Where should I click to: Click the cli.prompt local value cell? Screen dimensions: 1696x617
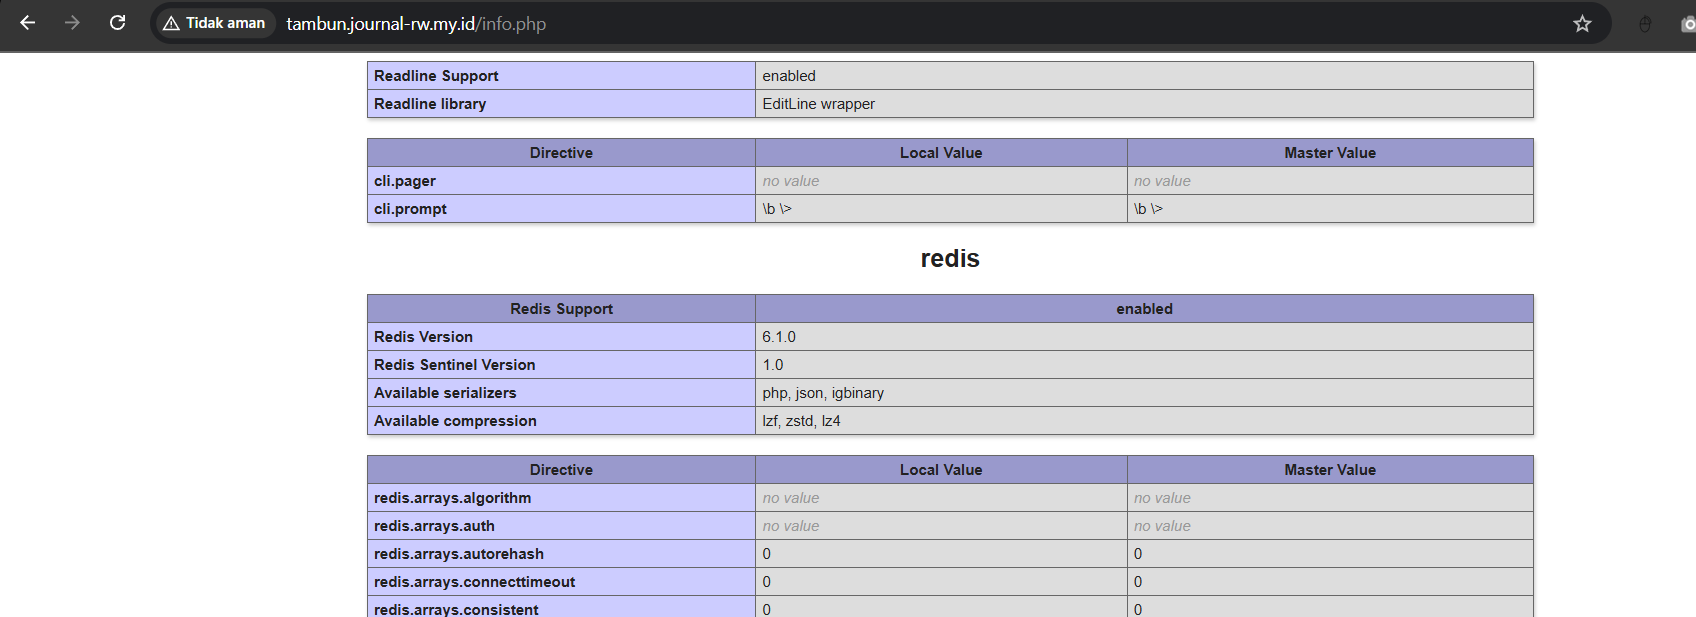pyautogui.click(x=777, y=209)
